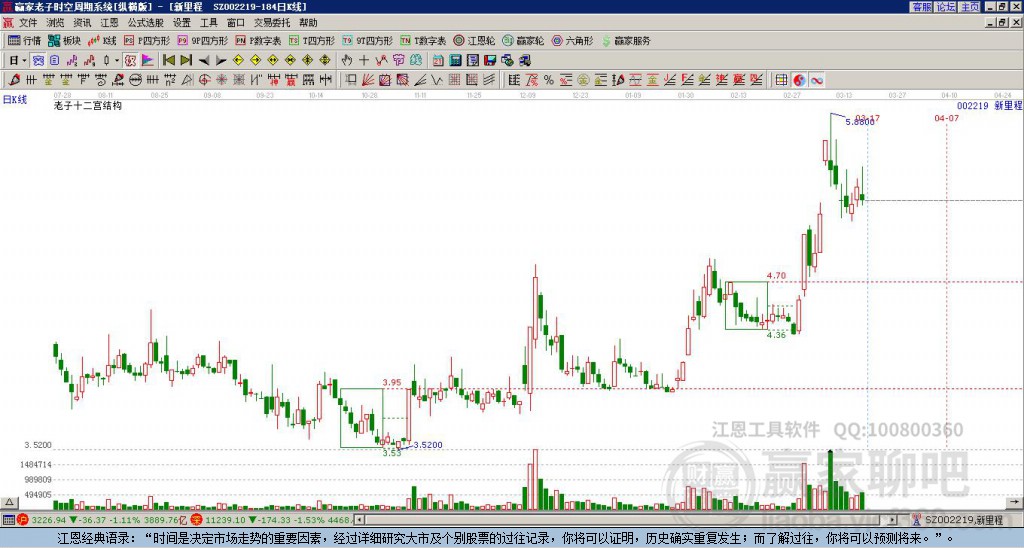Click the 板块 sector icon
Image resolution: width=1024 pixels, height=548 pixels.
click(x=64, y=41)
